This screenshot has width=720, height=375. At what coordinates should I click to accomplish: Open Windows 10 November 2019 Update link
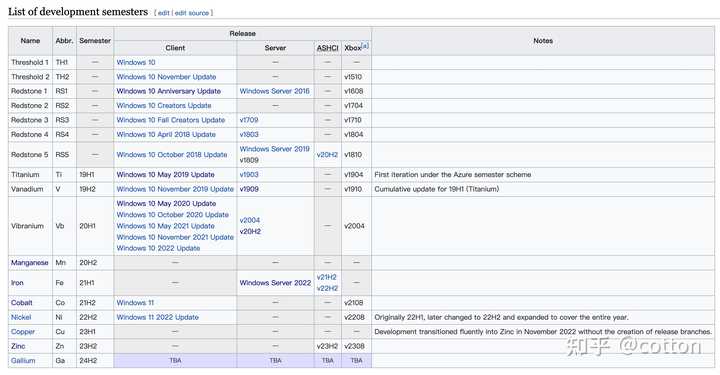[x=175, y=189]
